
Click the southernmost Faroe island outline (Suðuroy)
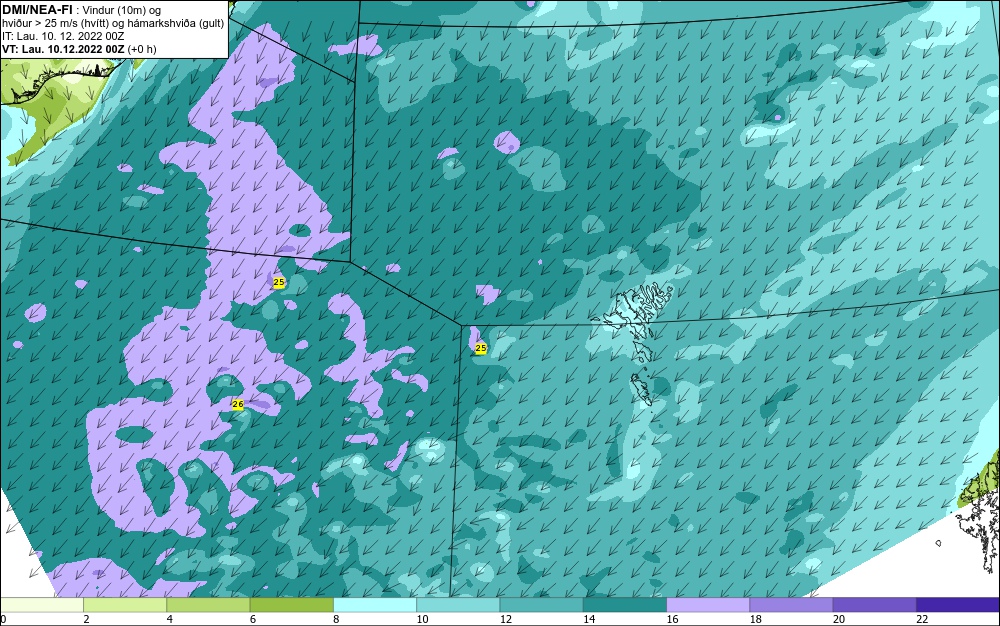[x=642, y=389]
